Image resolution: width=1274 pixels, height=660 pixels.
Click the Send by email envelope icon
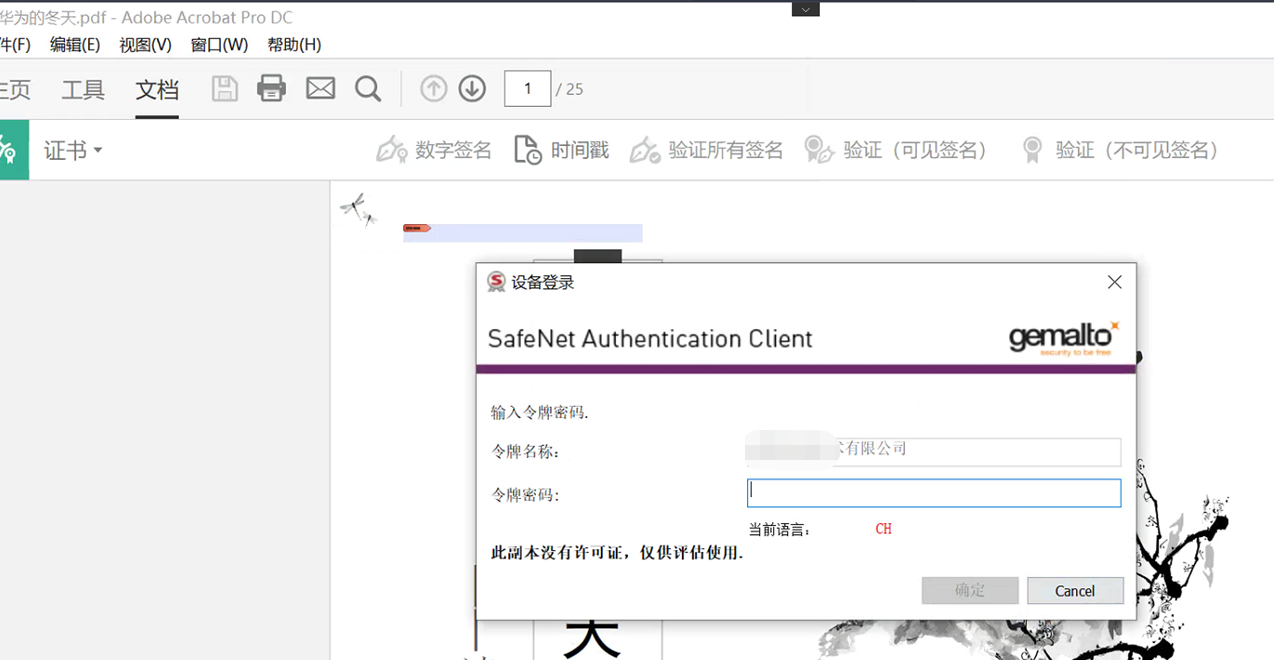pyautogui.click(x=320, y=88)
